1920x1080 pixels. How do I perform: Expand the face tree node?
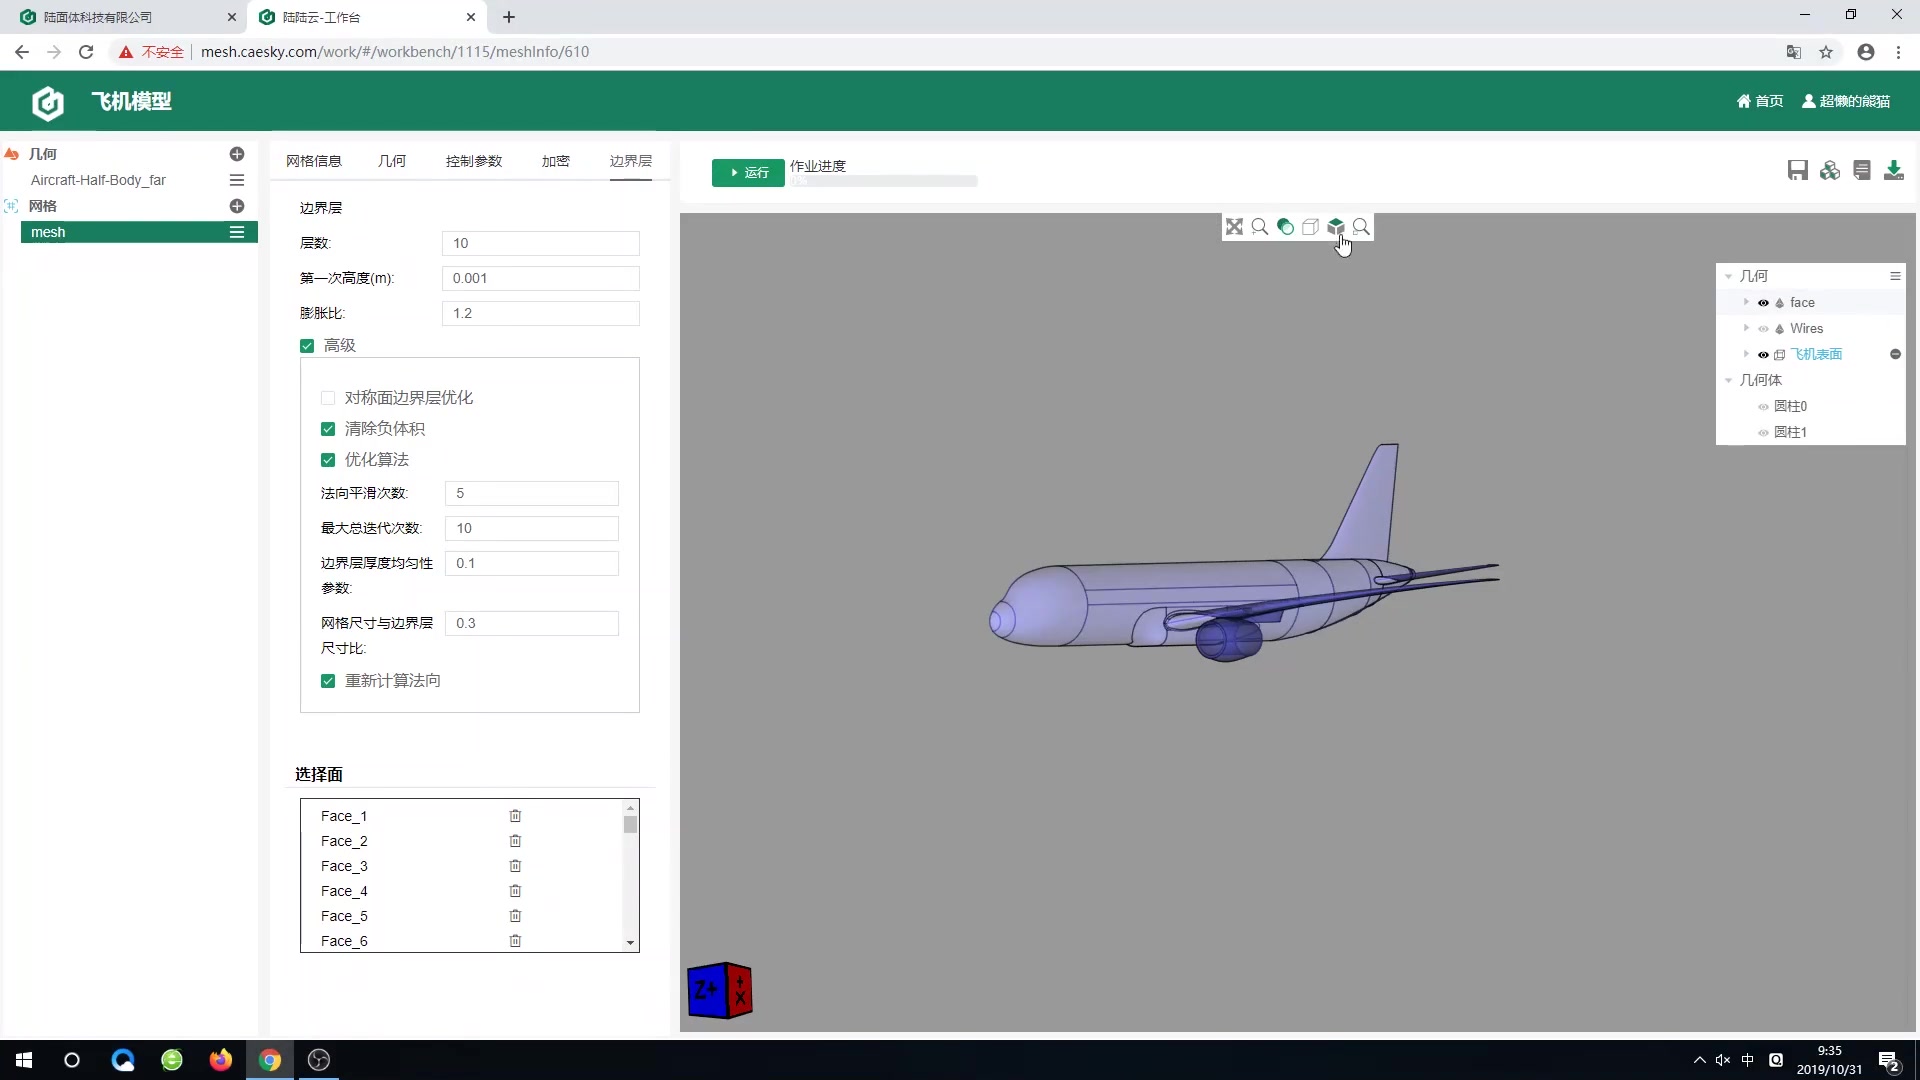coord(1746,302)
